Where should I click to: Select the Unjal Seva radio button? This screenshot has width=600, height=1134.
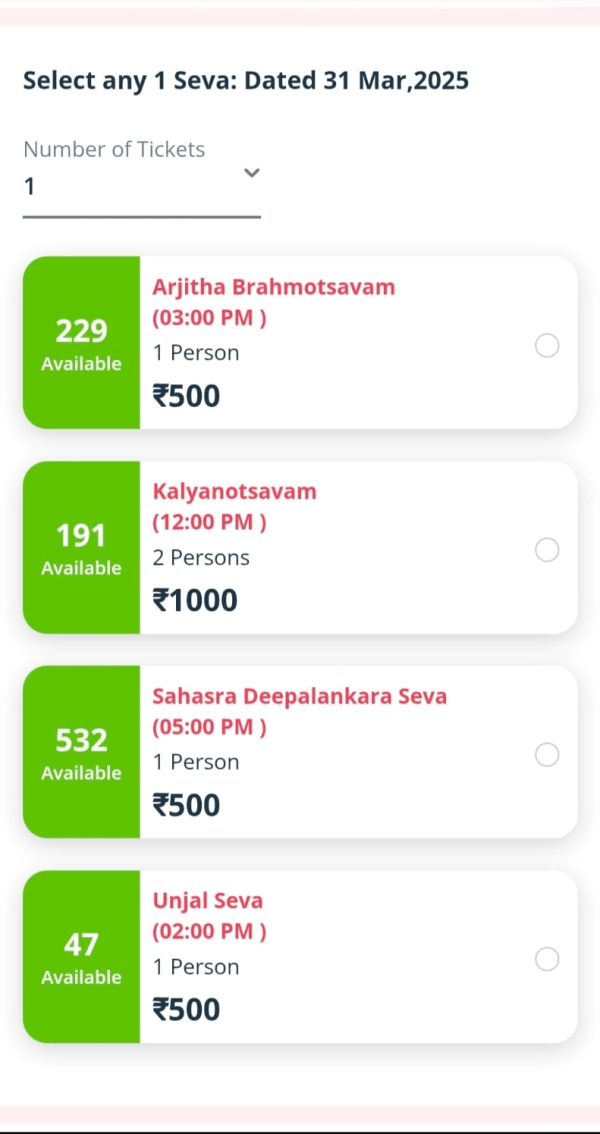tap(547, 959)
